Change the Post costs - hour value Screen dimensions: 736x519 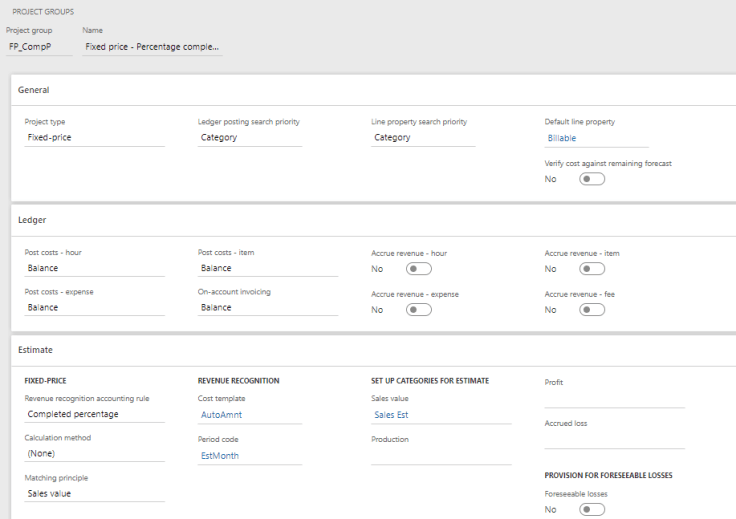[x=94, y=268]
